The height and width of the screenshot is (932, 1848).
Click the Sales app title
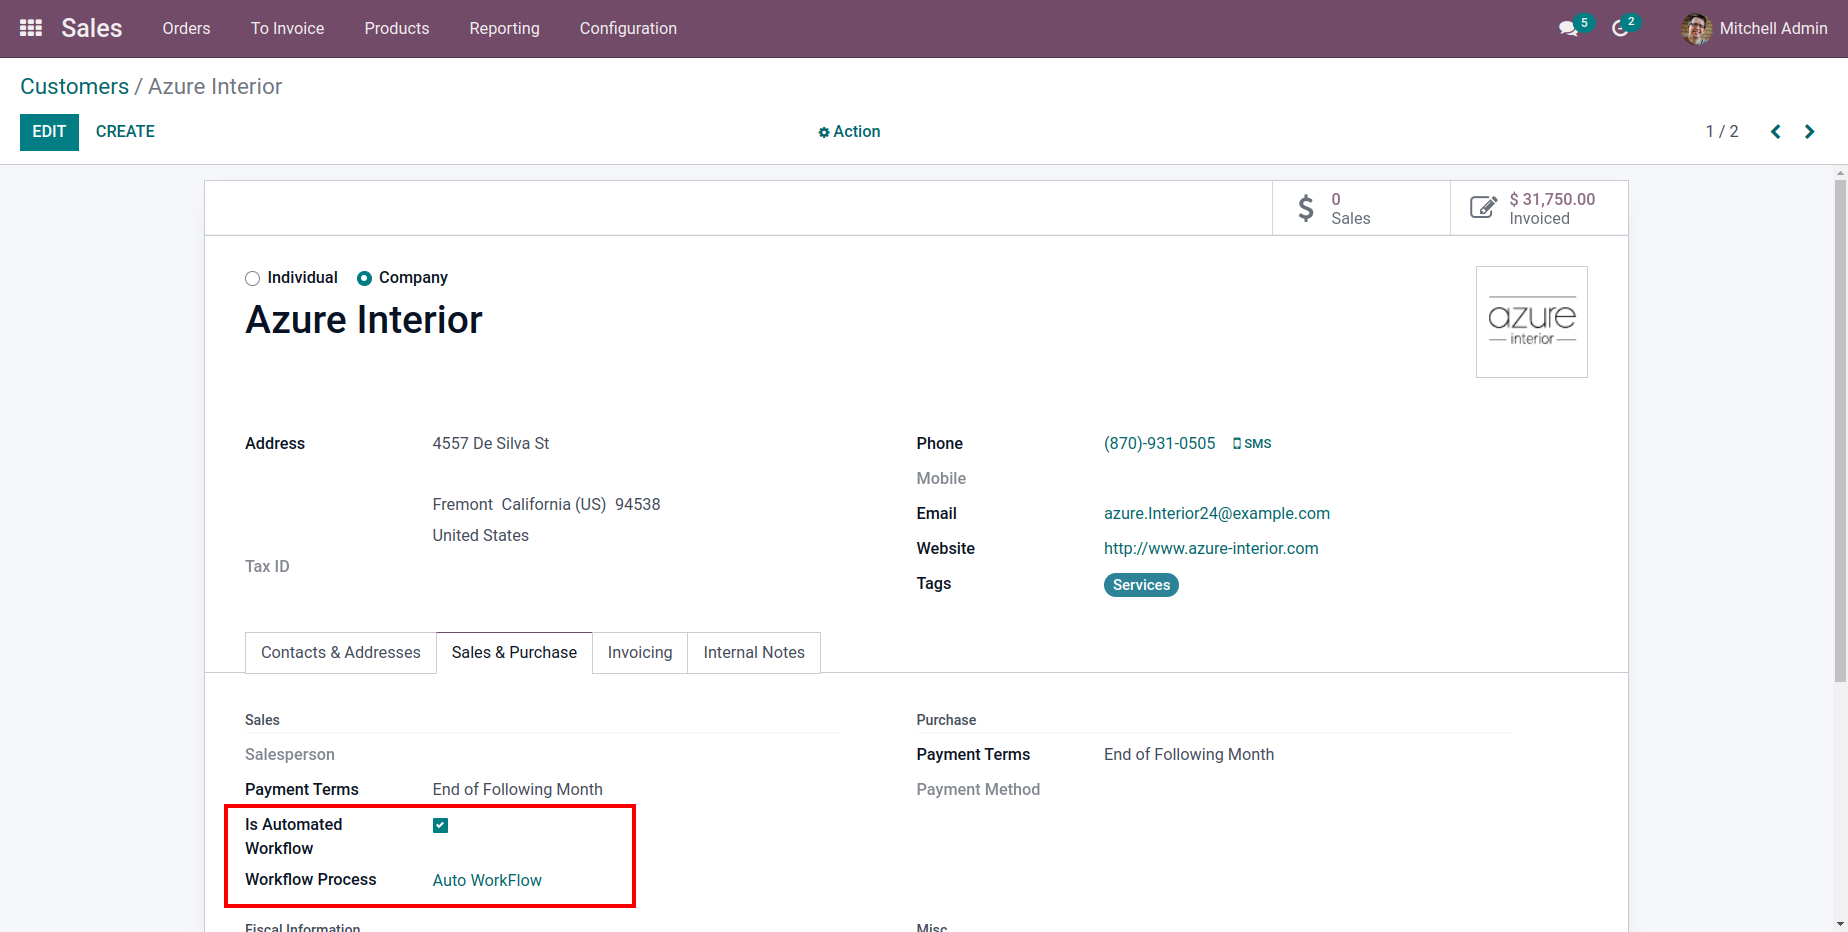tap(92, 28)
